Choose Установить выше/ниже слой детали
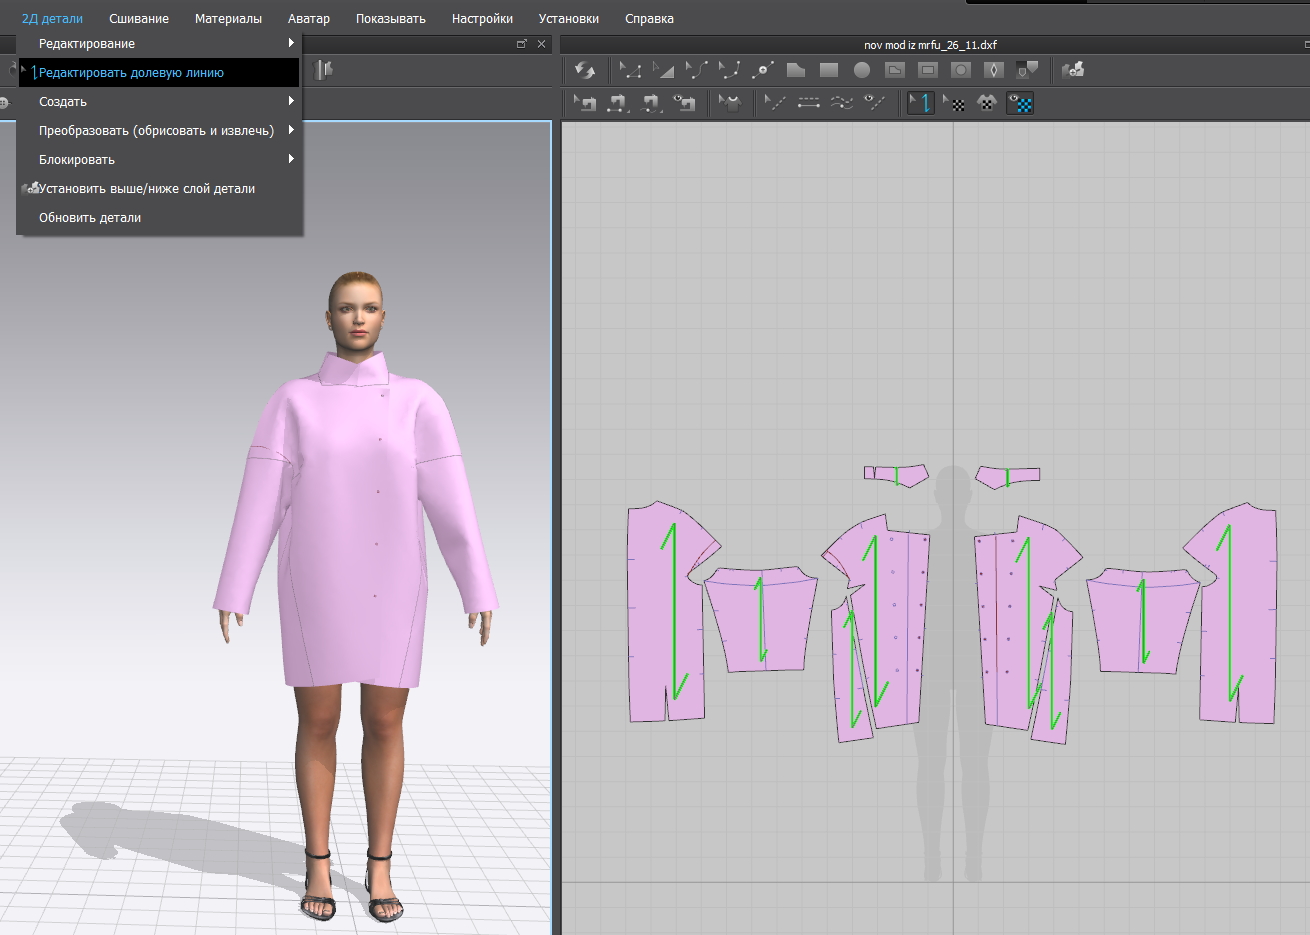This screenshot has height=935, width=1310. point(146,189)
